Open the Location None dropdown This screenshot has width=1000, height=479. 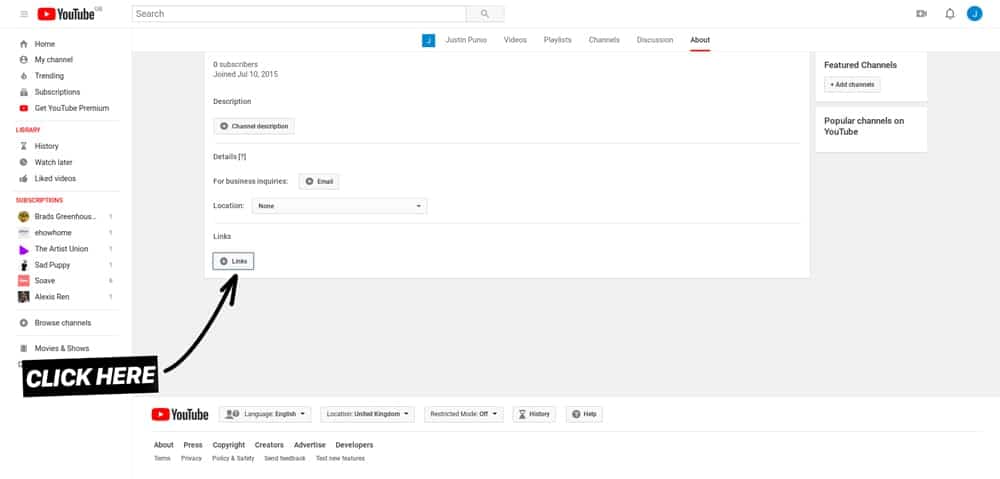[339, 206]
